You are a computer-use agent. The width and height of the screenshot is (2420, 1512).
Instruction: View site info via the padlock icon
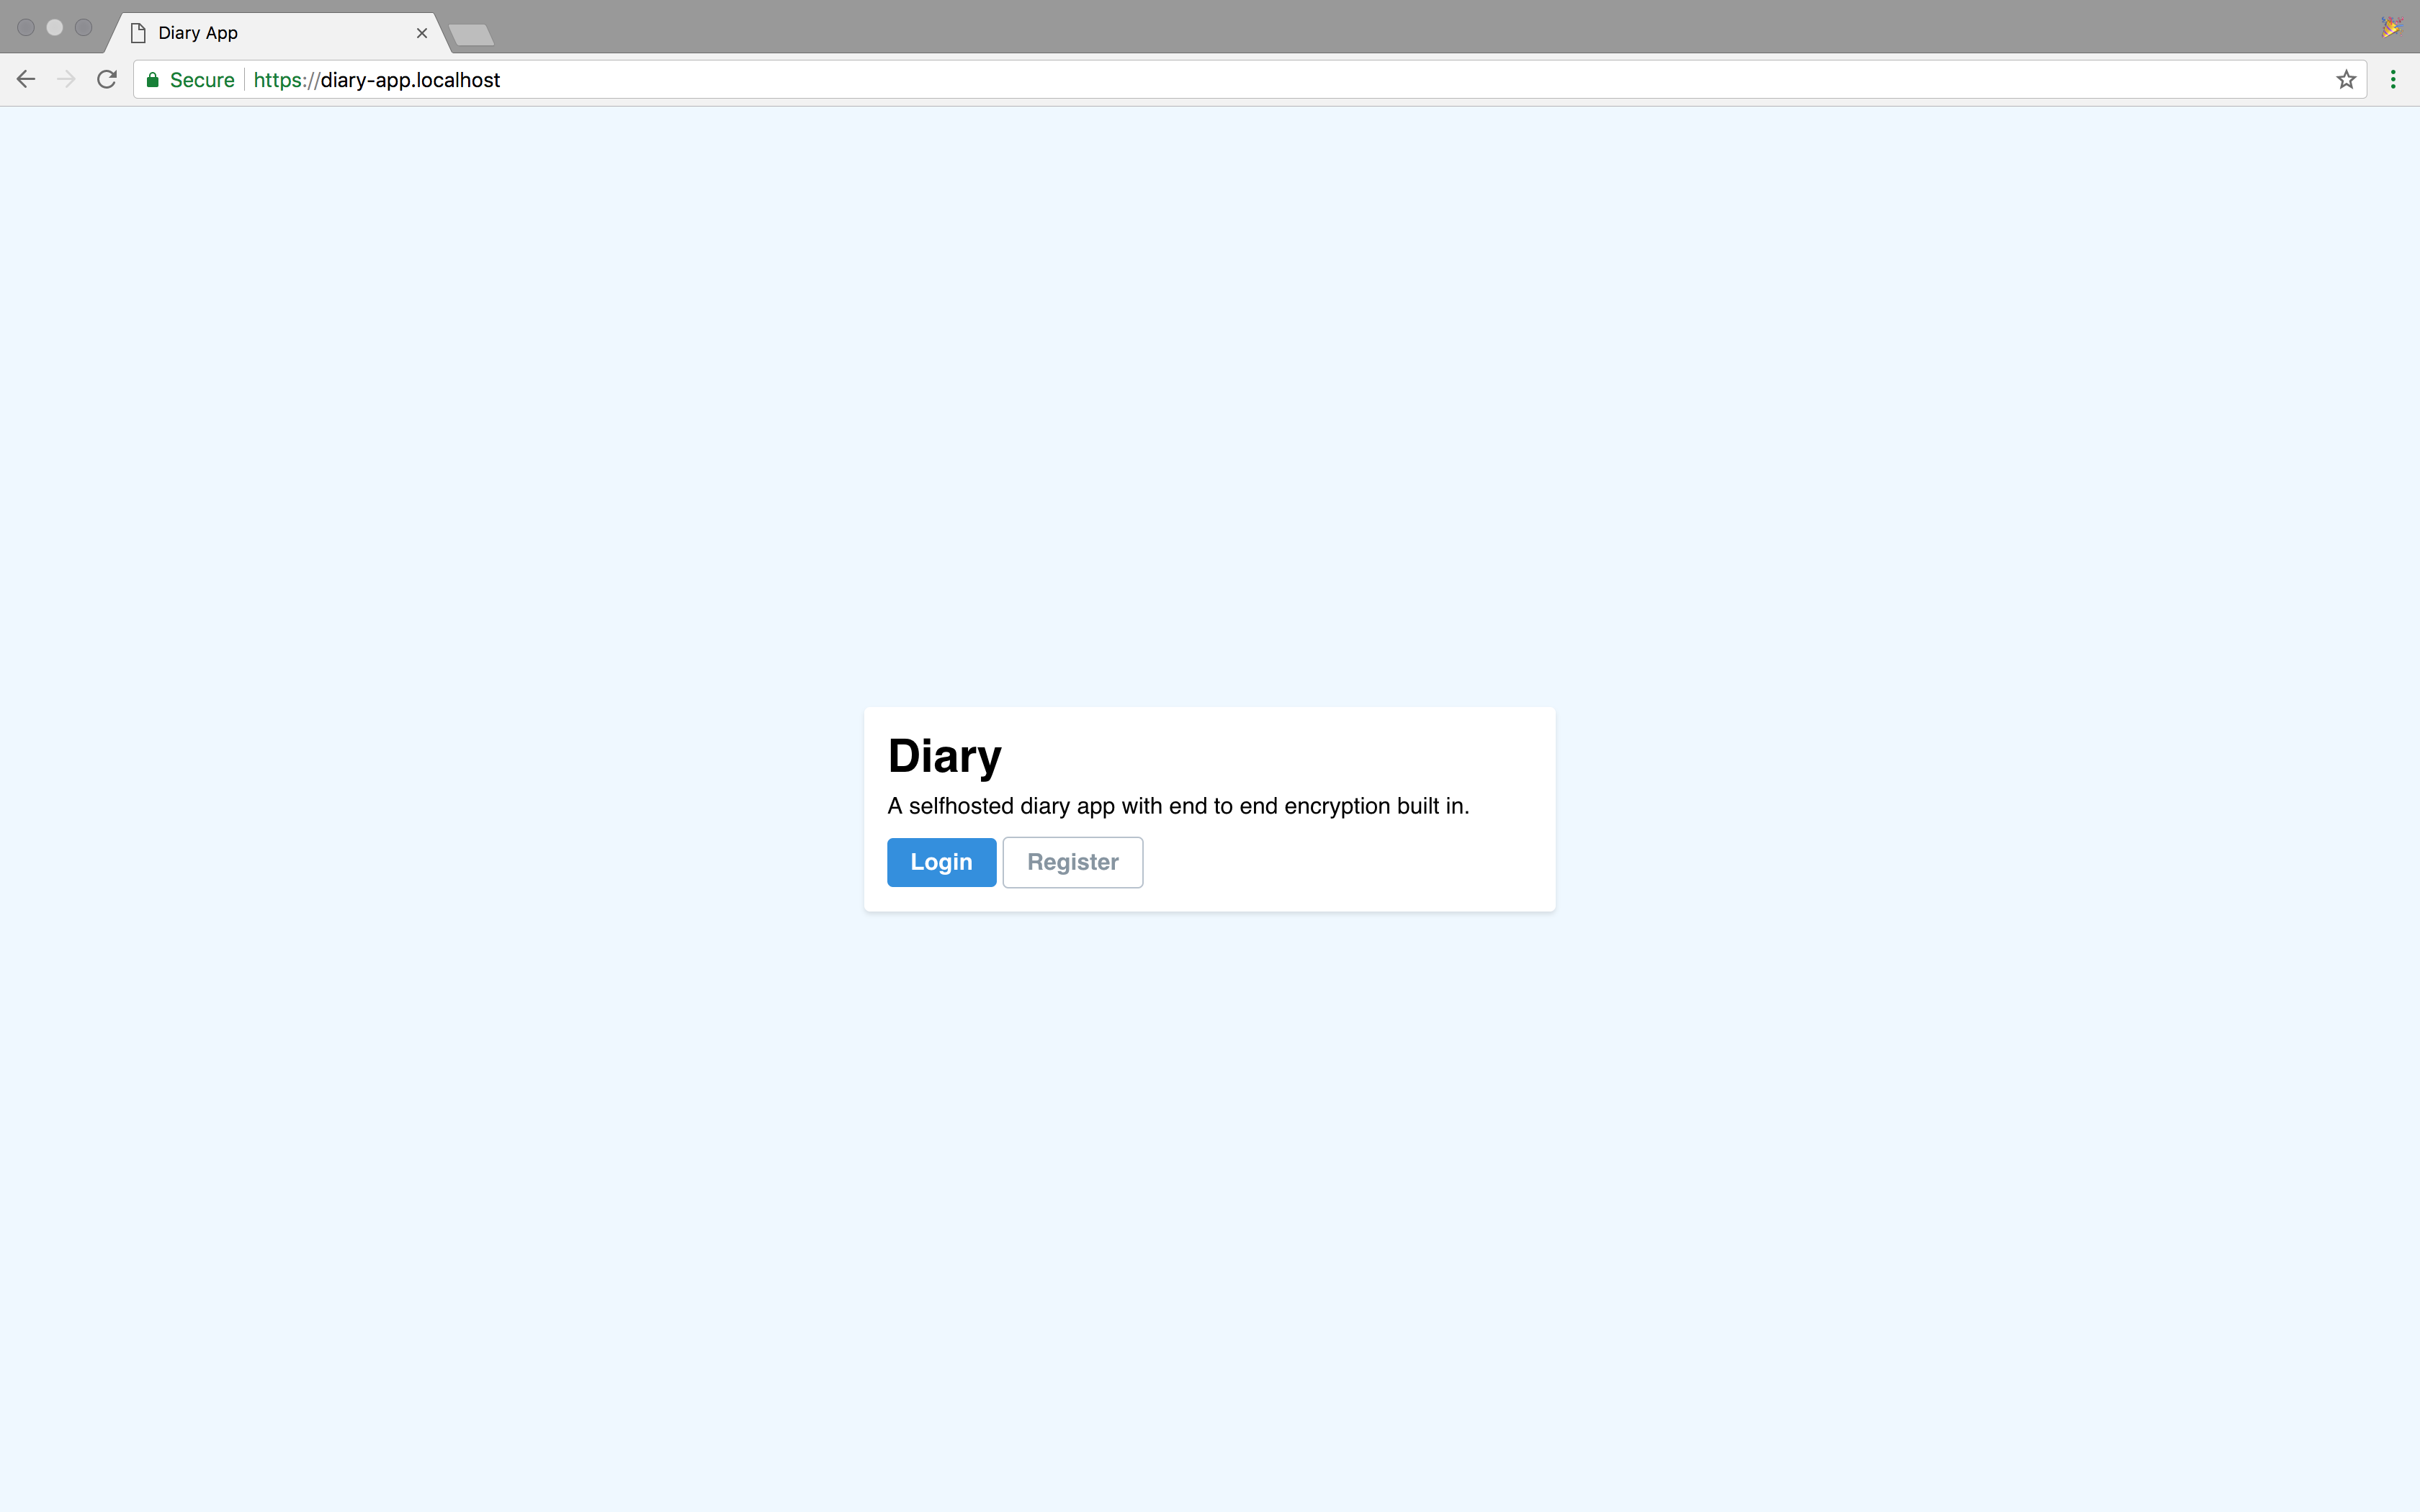(152, 79)
